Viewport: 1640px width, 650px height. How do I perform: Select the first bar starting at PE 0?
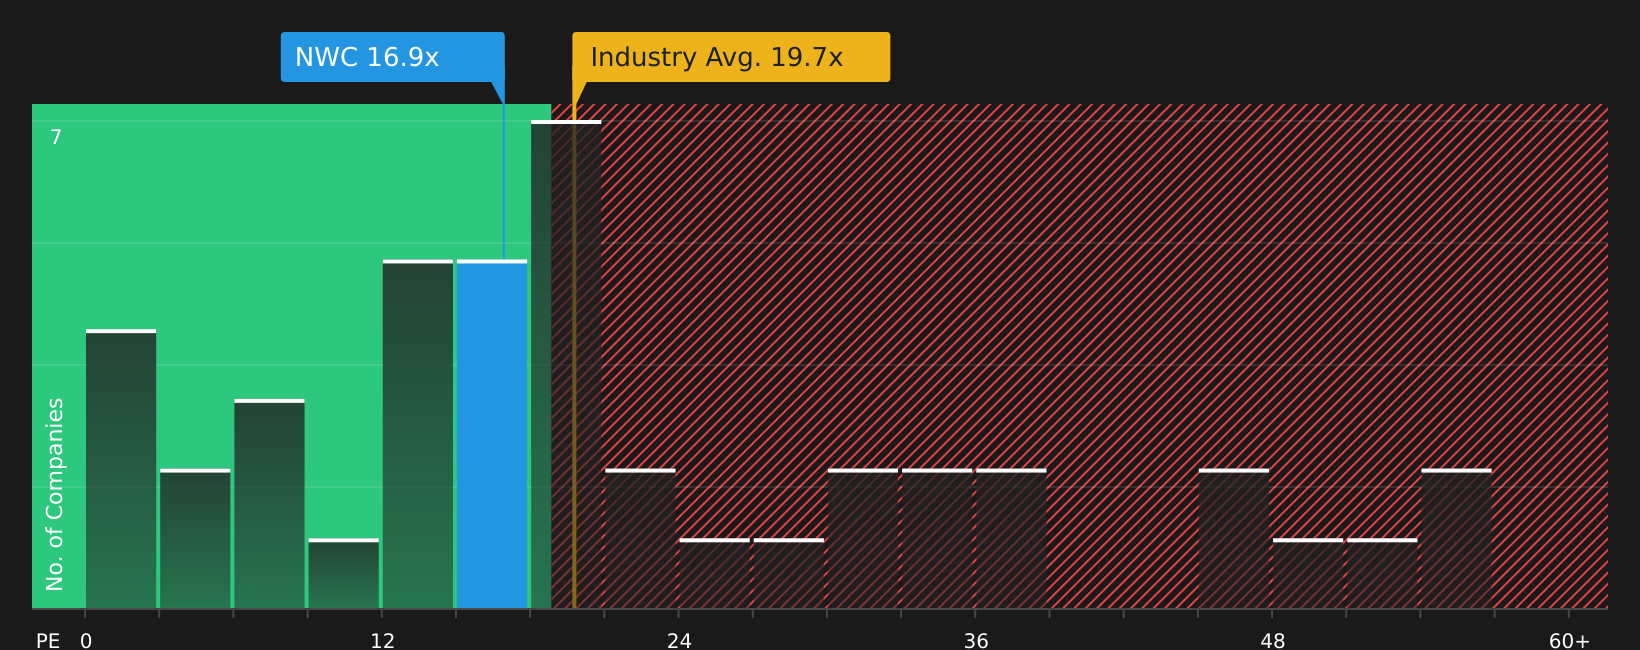(121, 469)
